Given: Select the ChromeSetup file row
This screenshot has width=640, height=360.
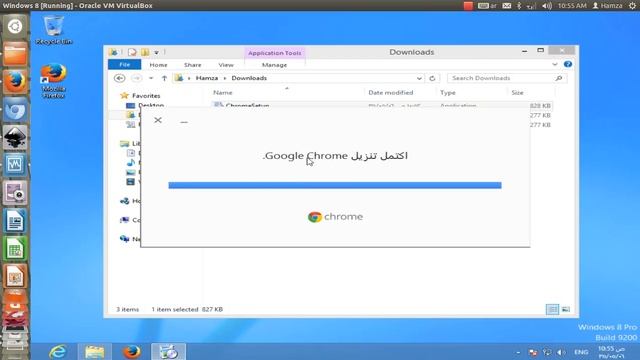Looking at the screenshot, I should [x=382, y=105].
